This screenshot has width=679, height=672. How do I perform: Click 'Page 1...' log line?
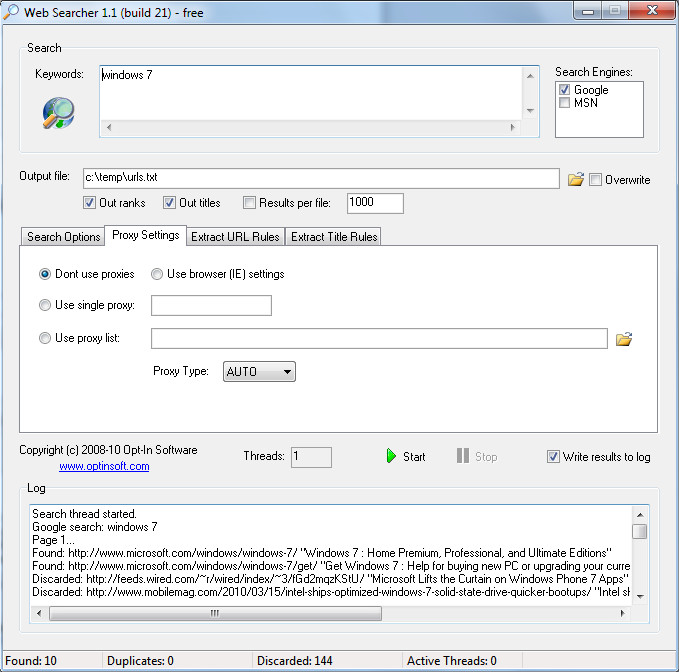click(53, 540)
